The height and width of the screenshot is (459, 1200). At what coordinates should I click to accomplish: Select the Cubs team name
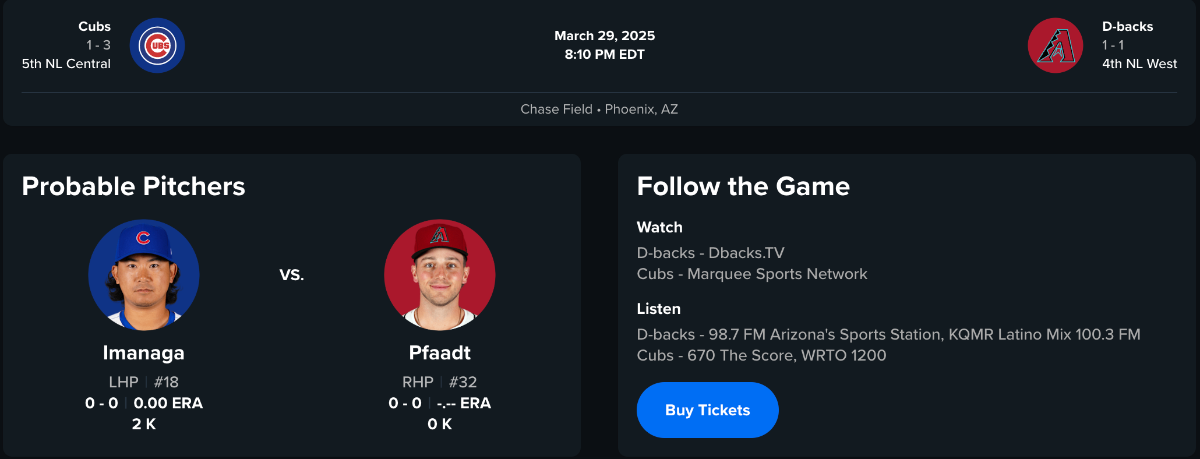point(94,27)
